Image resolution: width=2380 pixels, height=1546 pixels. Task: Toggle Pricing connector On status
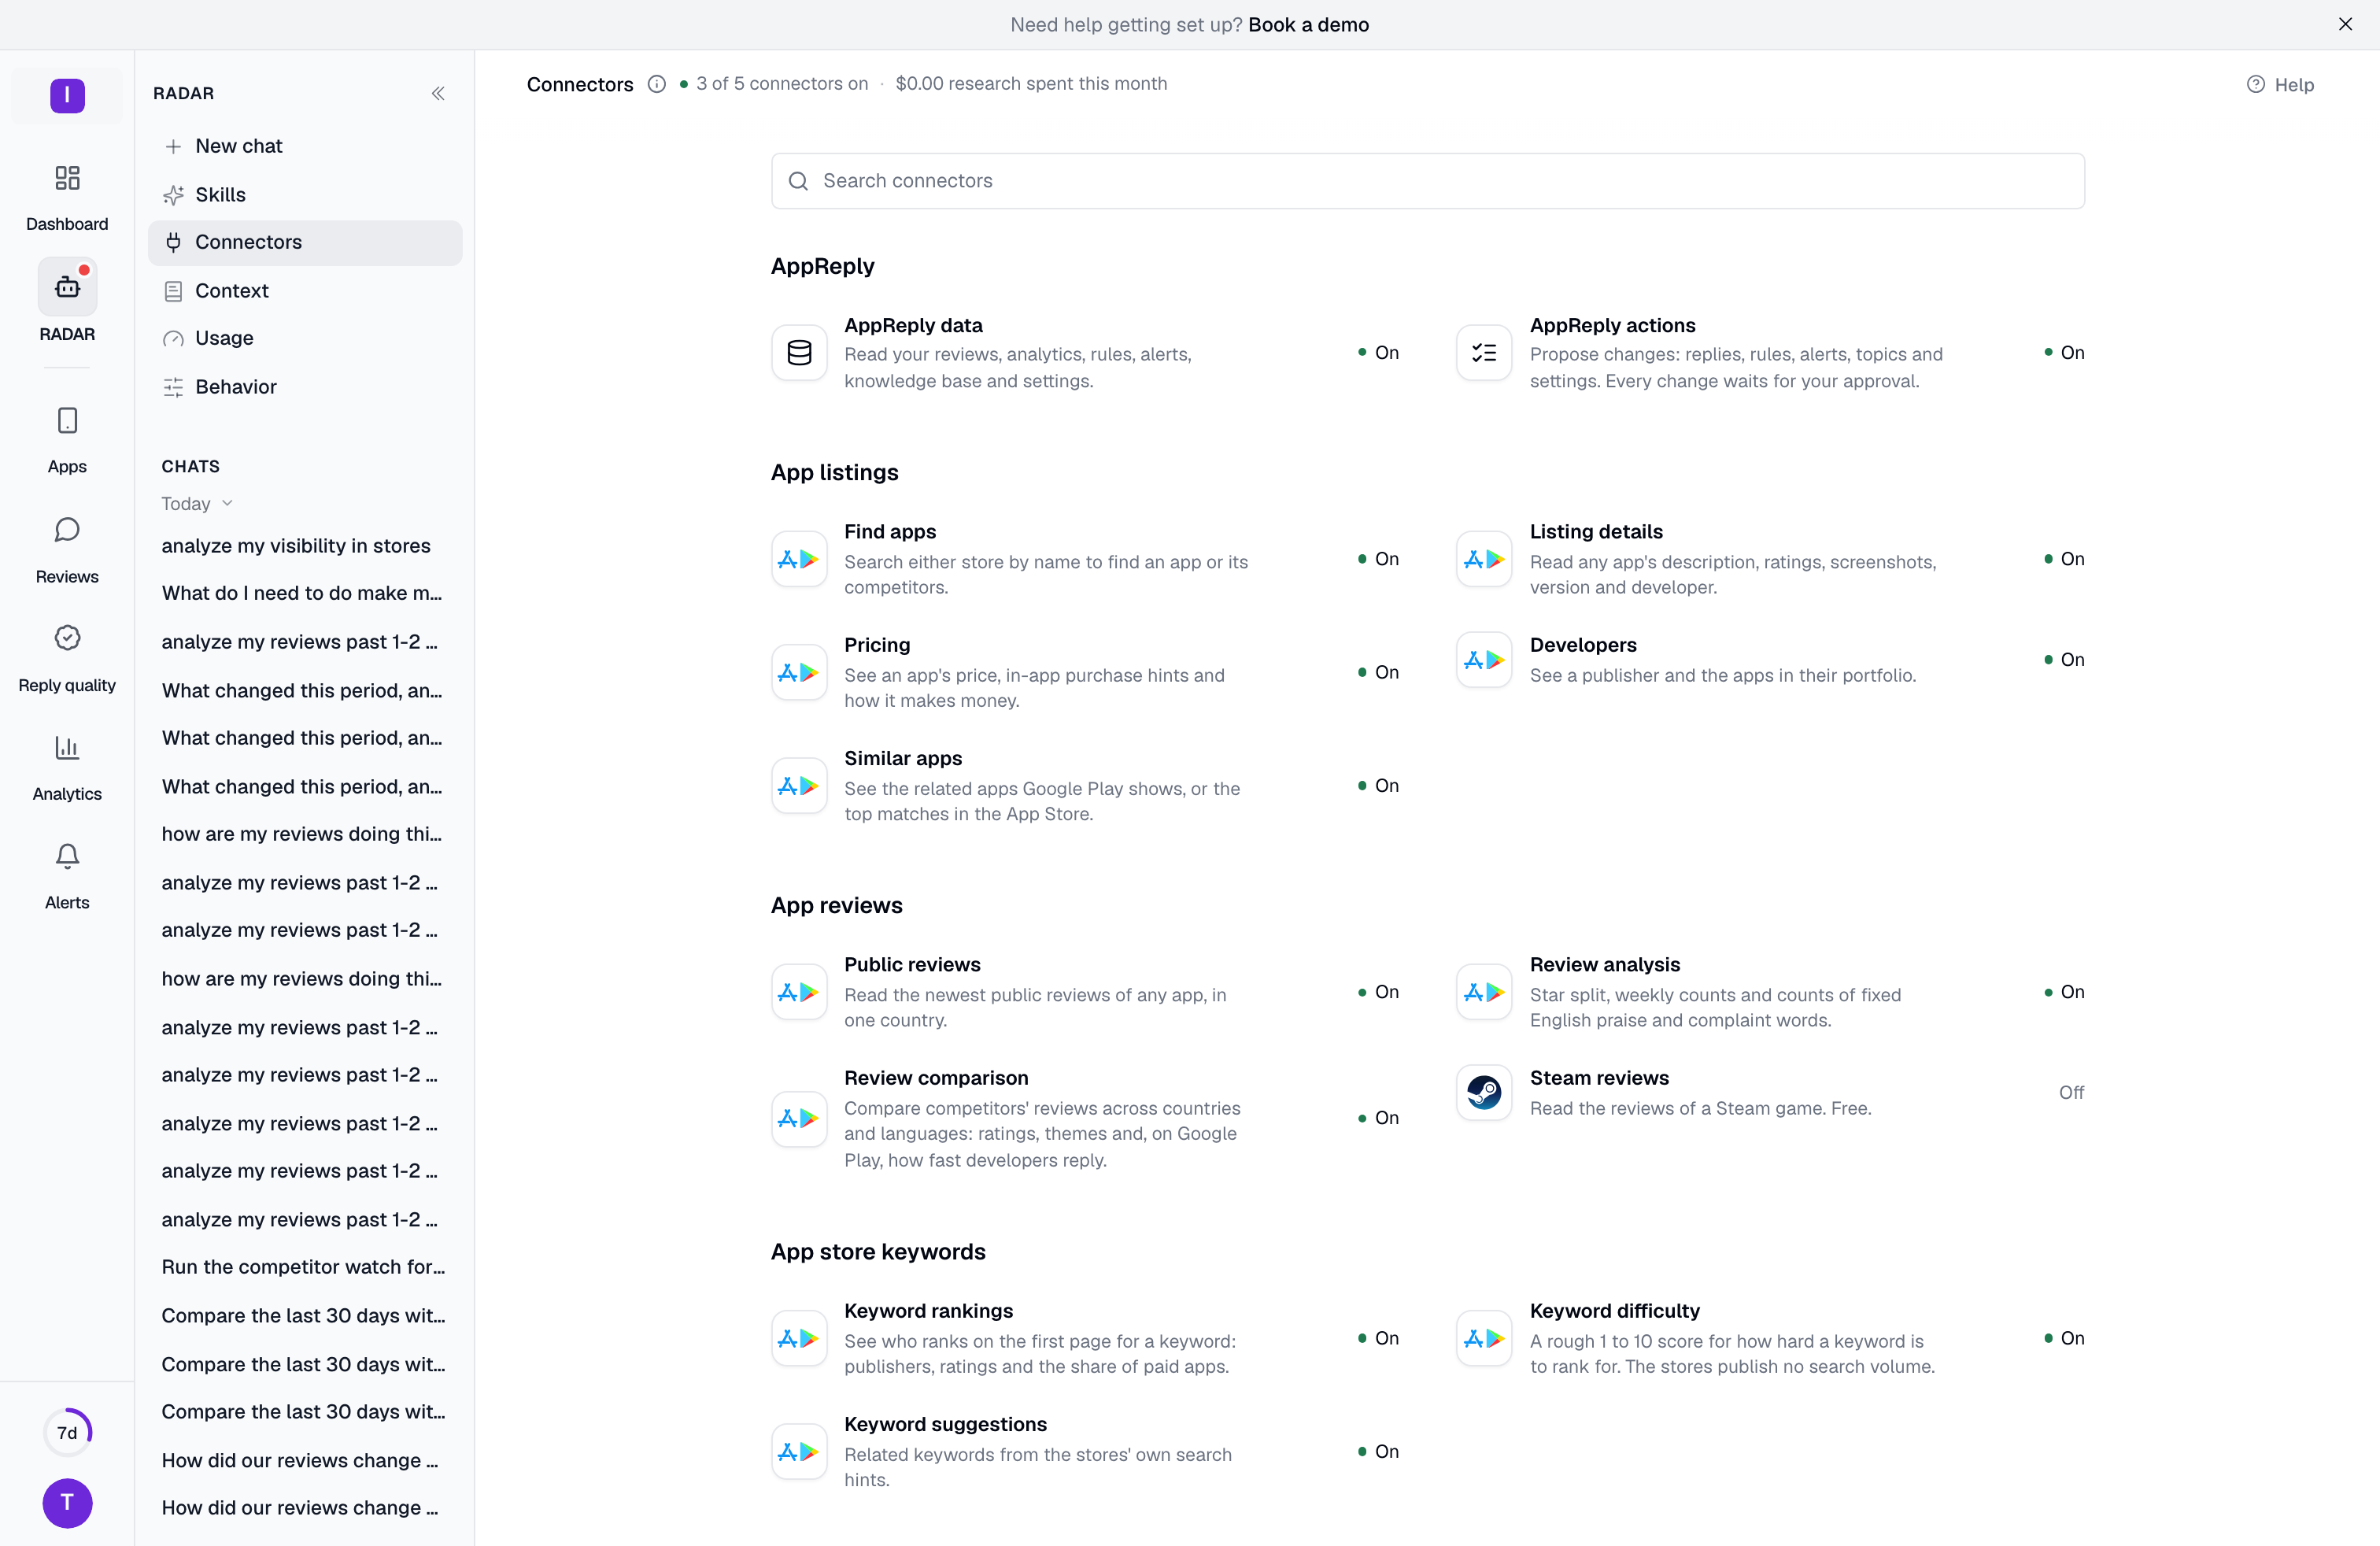click(x=1378, y=673)
